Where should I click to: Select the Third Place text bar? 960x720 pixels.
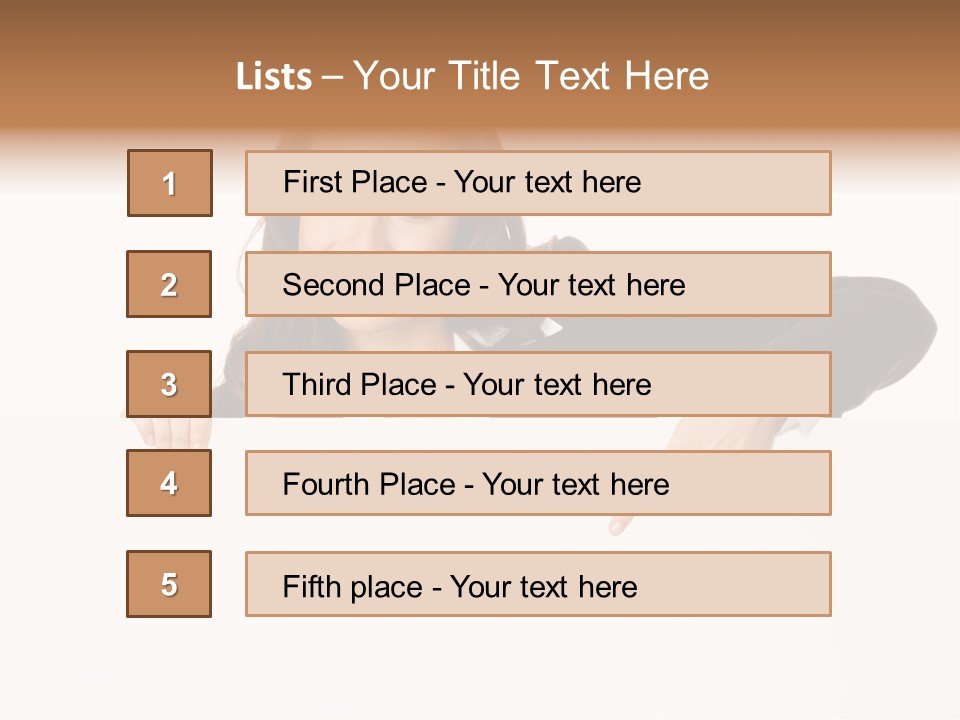pyautogui.click(x=538, y=384)
